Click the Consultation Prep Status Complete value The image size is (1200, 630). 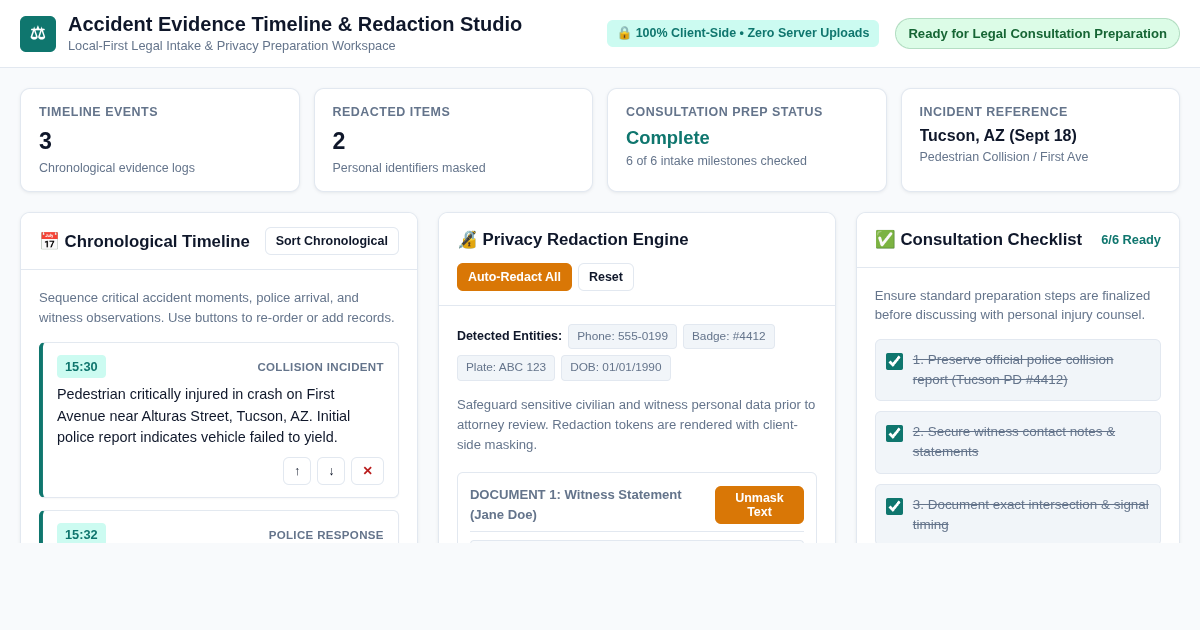668,138
